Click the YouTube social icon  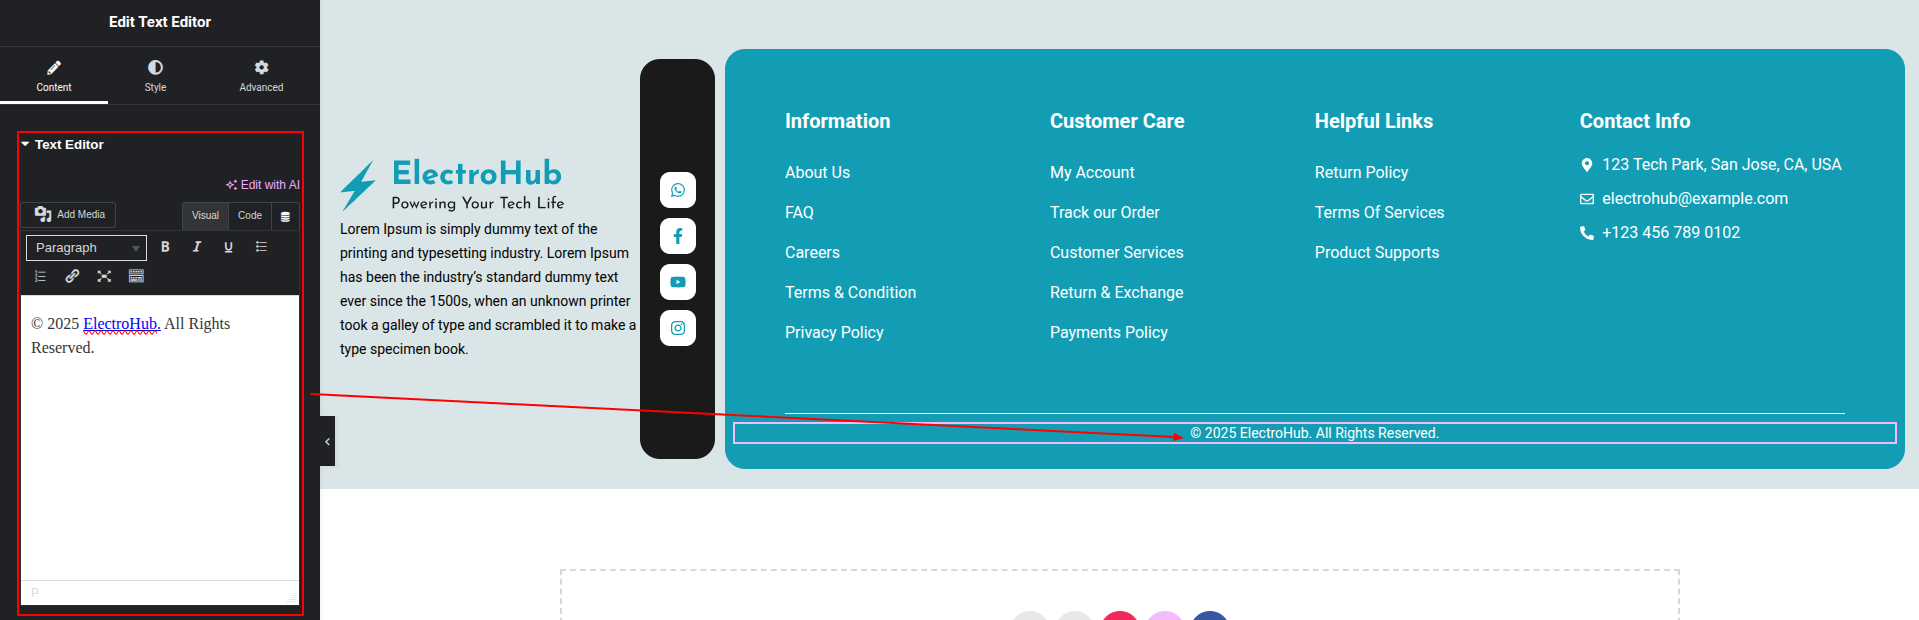coord(677,282)
